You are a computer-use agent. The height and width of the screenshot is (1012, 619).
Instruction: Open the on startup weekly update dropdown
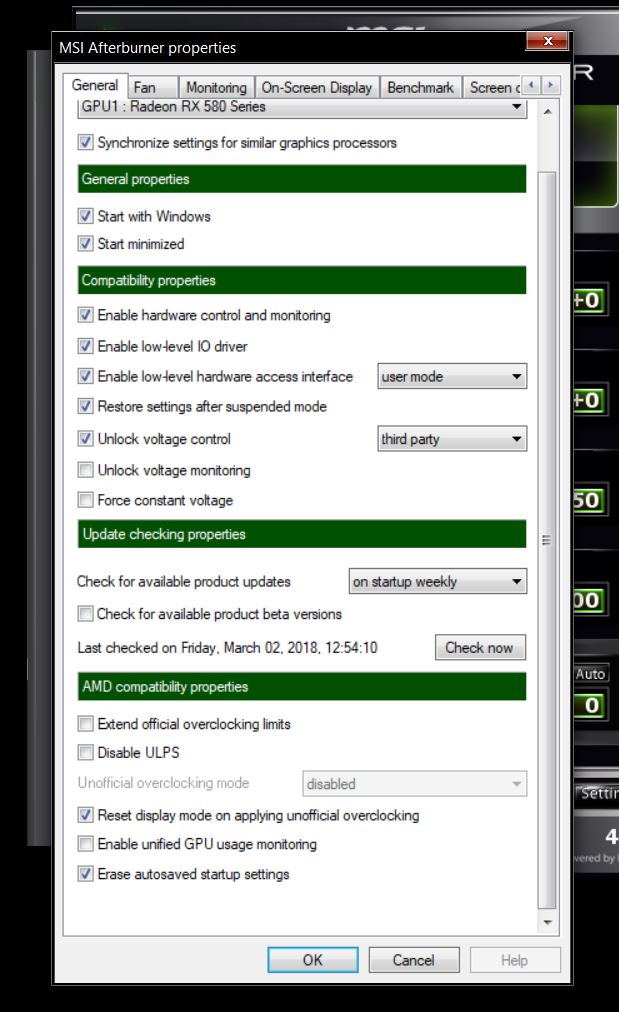[438, 581]
